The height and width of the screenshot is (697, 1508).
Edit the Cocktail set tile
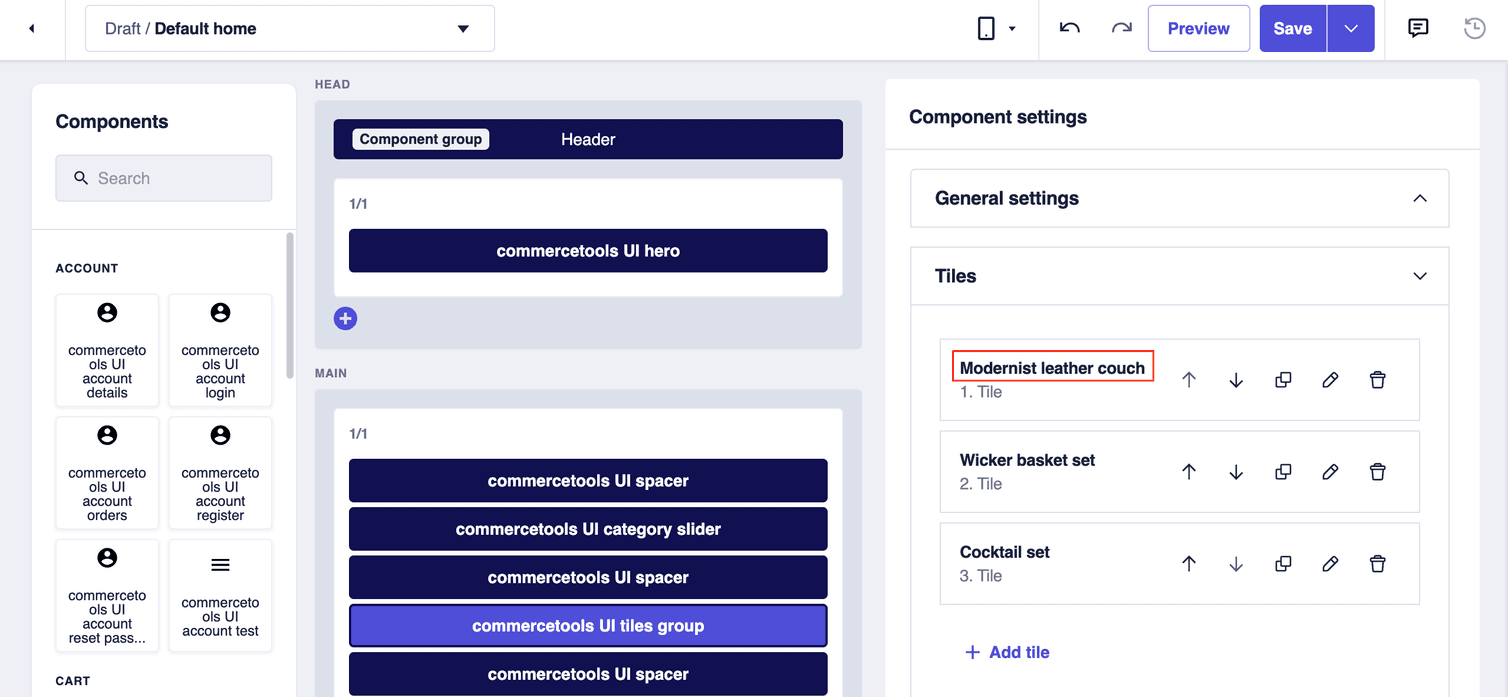1330,563
